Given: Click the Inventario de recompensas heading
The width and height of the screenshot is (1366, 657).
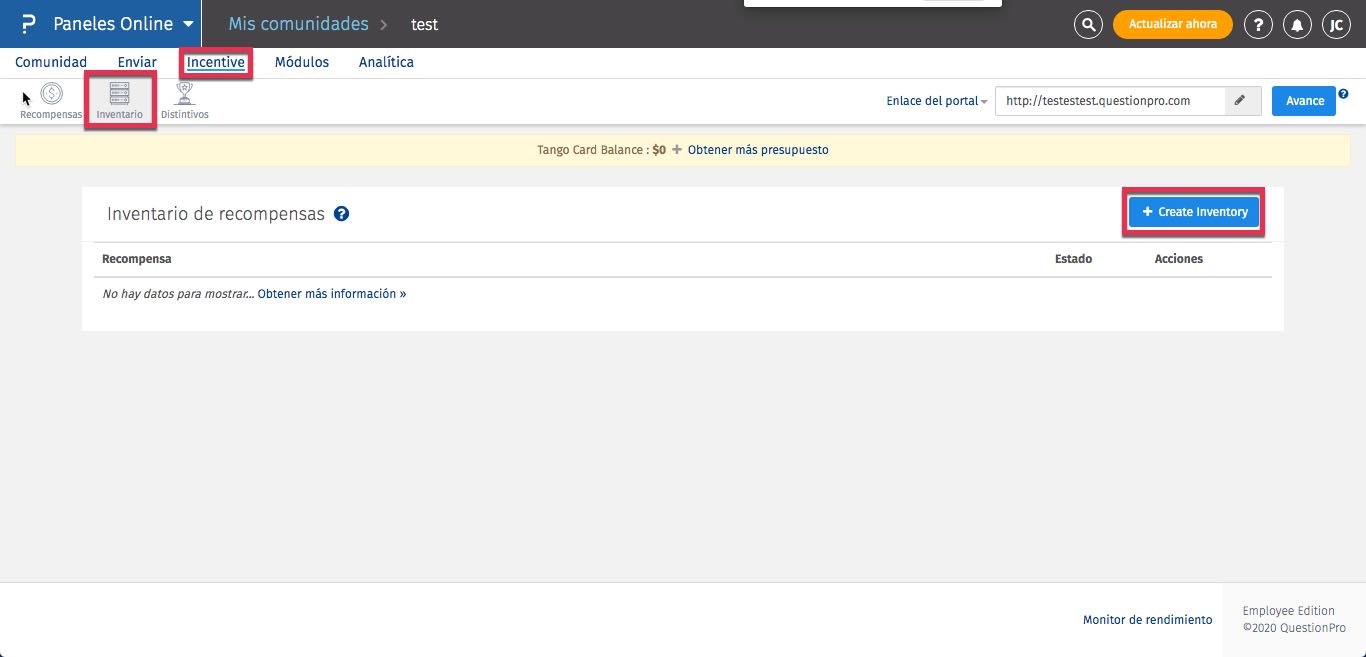Looking at the screenshot, I should [216, 214].
